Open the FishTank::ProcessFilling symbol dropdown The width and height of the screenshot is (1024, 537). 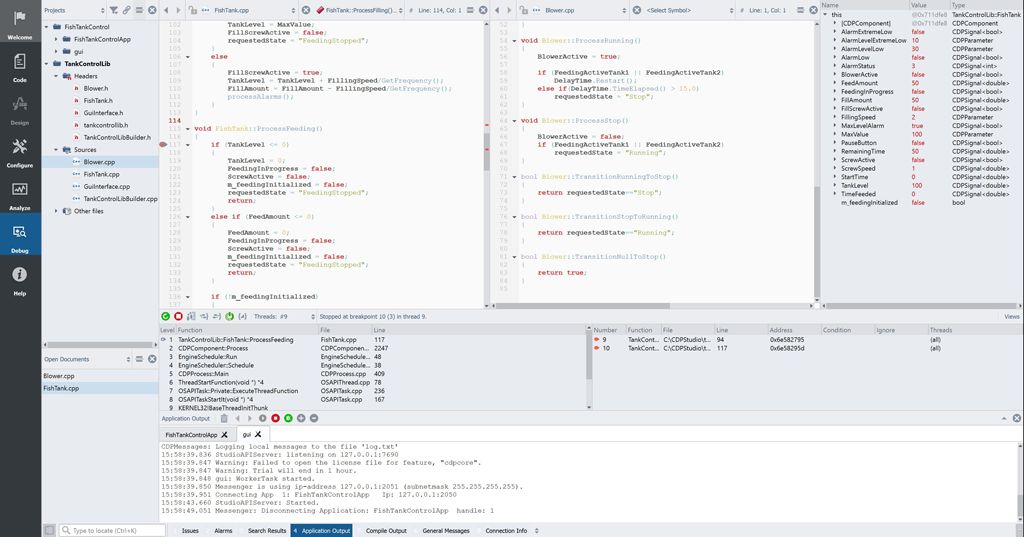pos(359,10)
